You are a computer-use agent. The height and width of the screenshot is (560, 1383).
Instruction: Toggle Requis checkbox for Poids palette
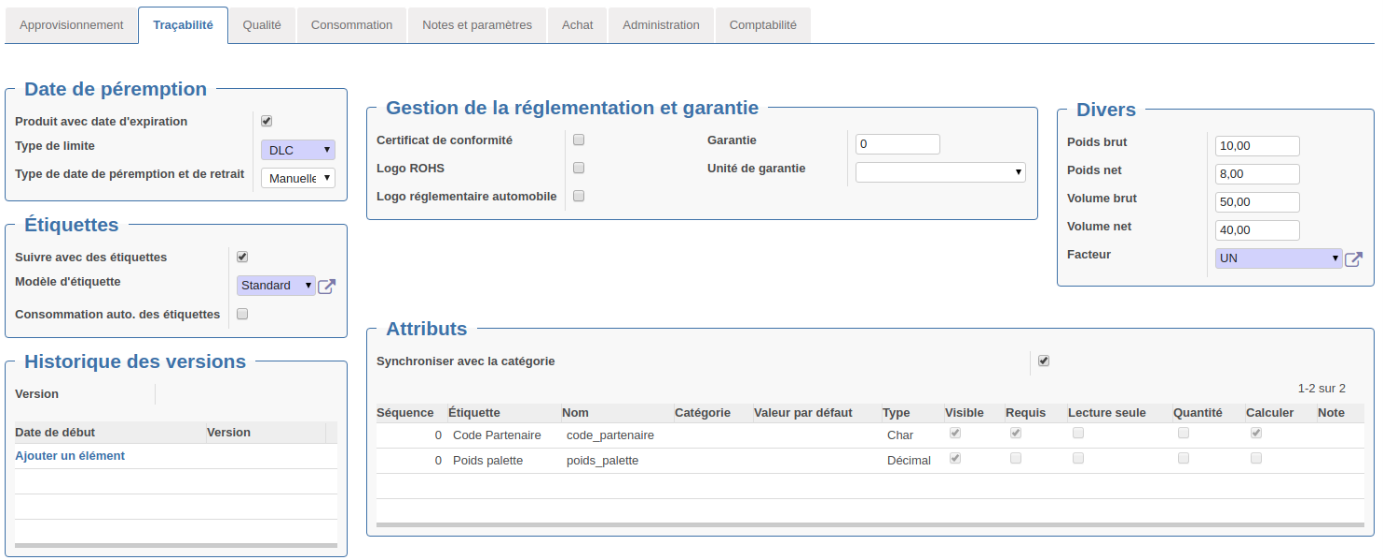click(1016, 458)
